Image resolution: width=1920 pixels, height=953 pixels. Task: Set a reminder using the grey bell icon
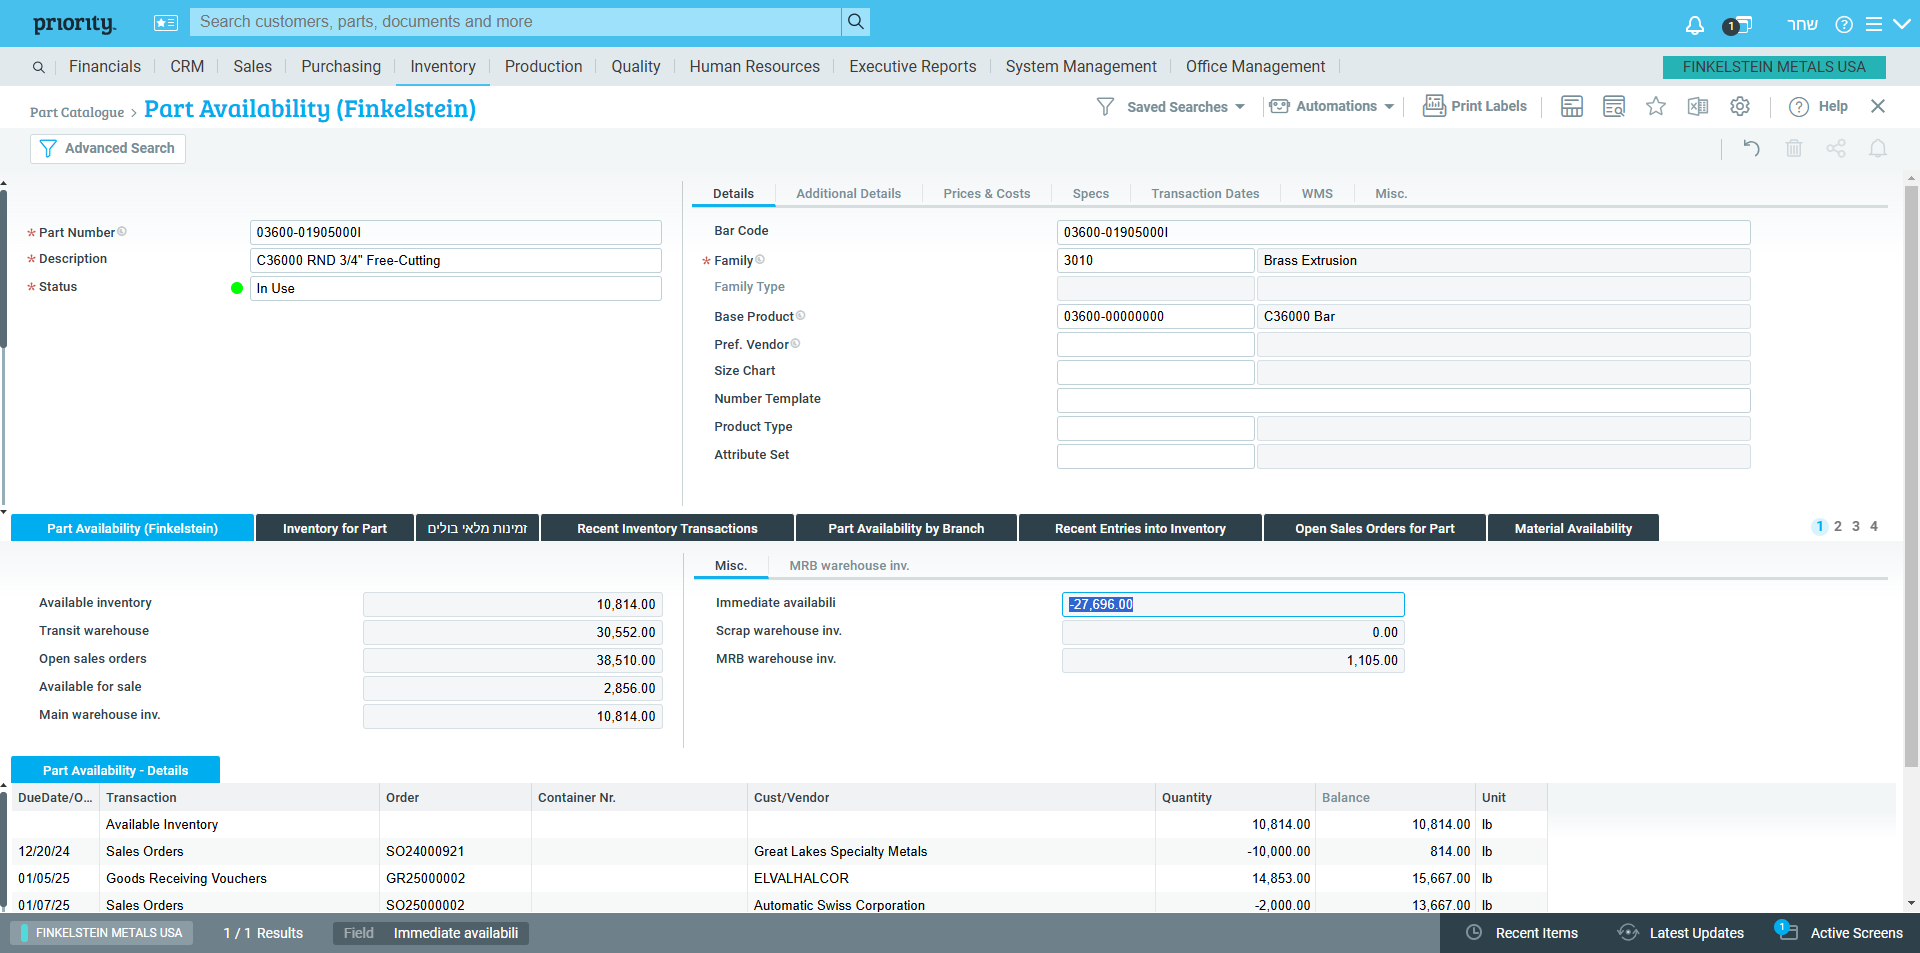tap(1878, 148)
